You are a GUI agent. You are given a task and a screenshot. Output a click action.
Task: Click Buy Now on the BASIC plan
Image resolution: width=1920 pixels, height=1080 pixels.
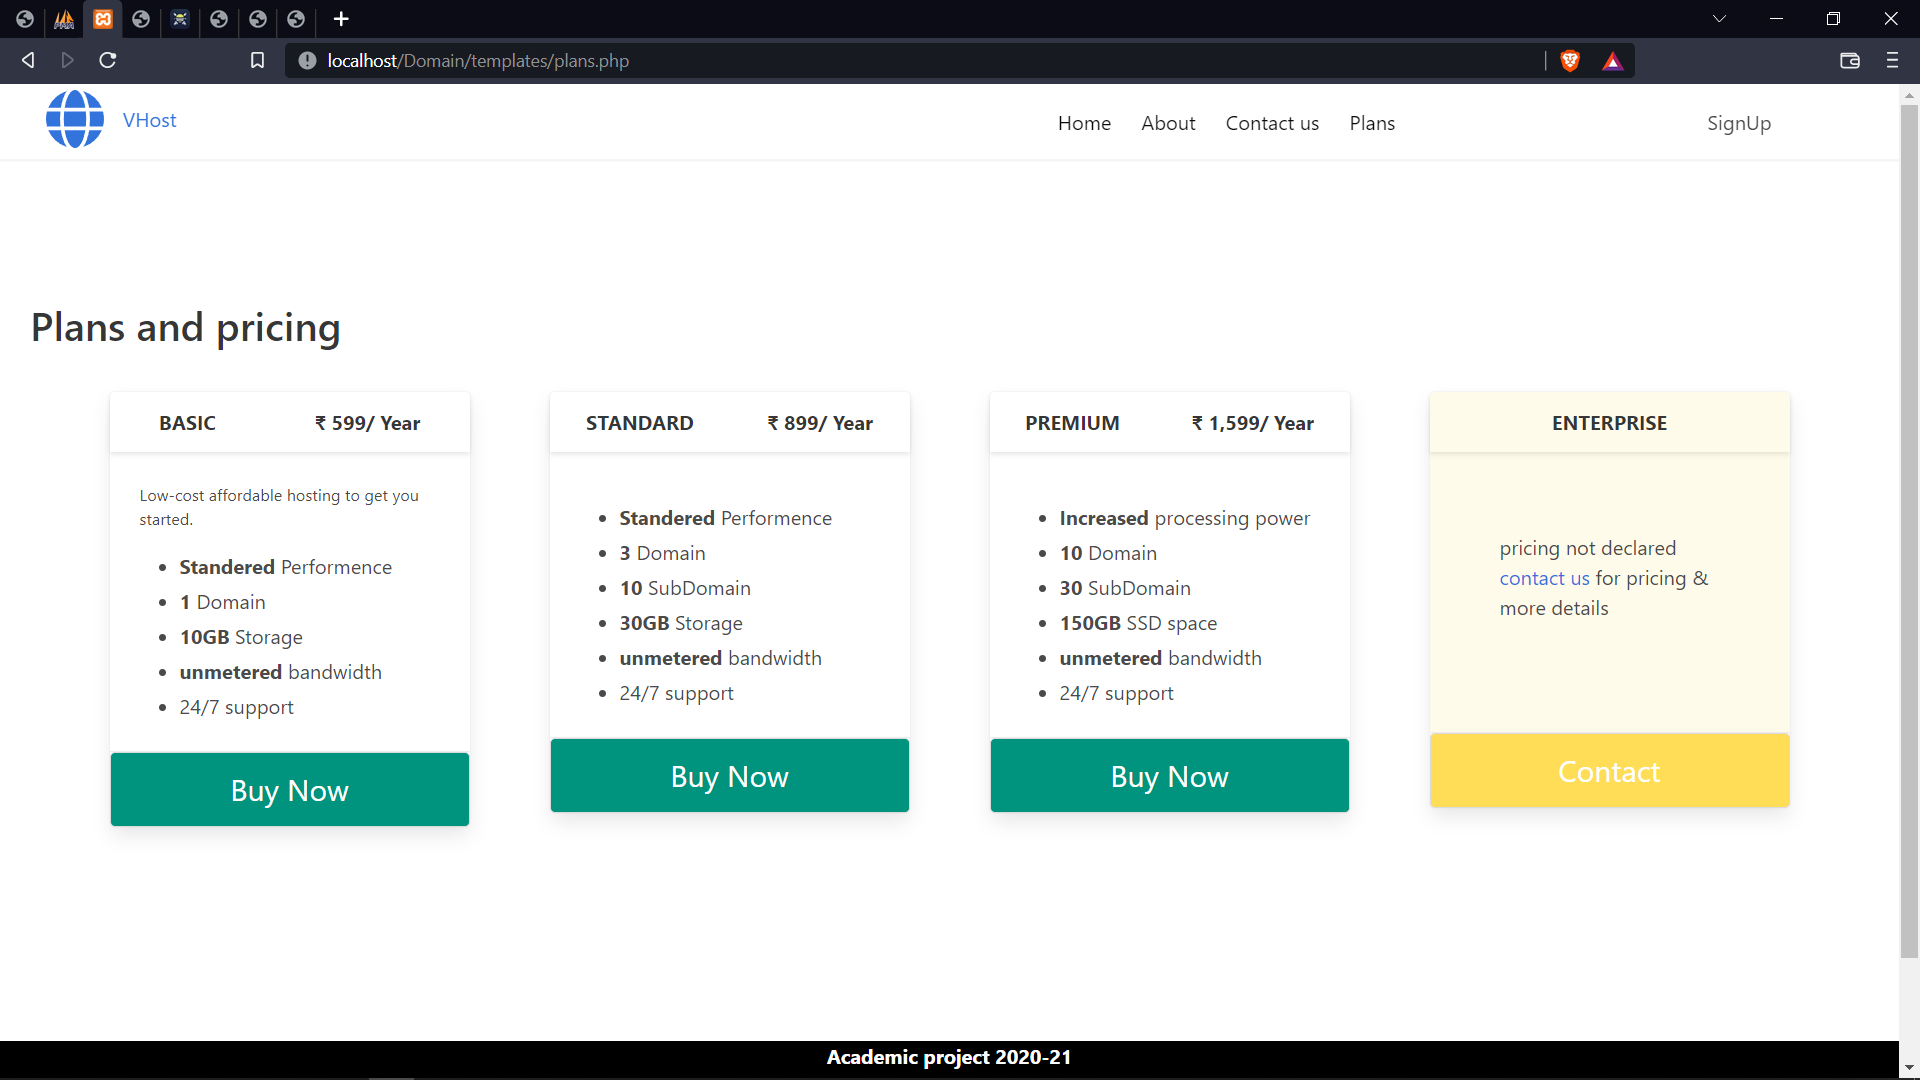click(x=289, y=789)
